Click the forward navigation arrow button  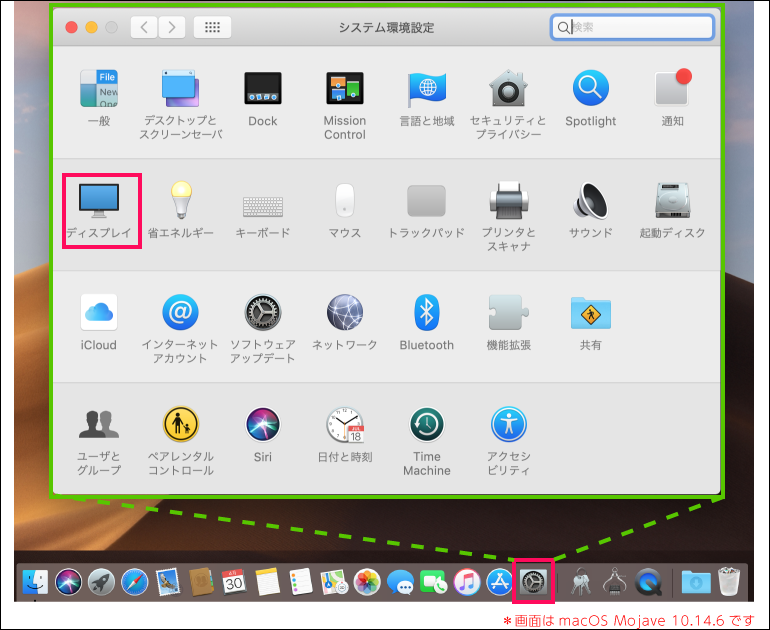(171, 27)
